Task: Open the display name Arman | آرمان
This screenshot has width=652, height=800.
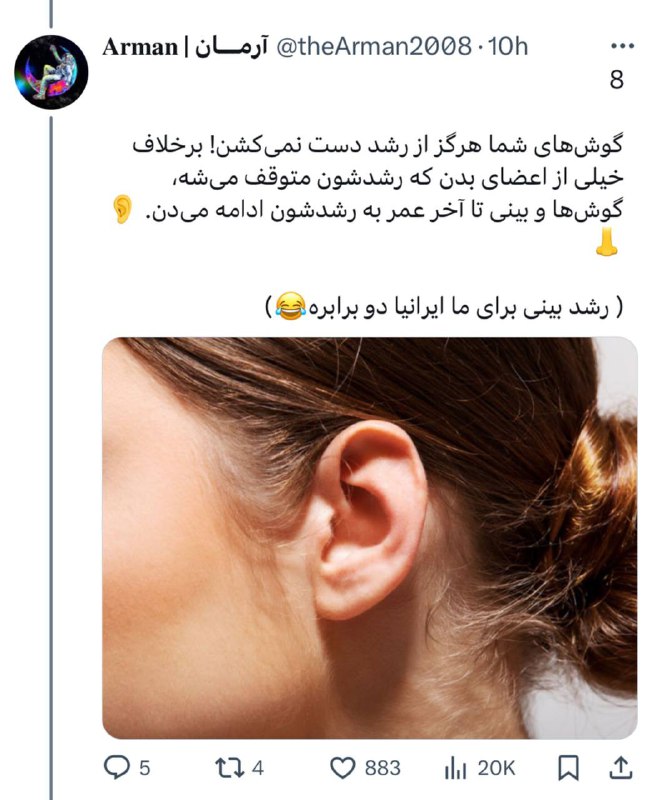Action: pos(185,47)
